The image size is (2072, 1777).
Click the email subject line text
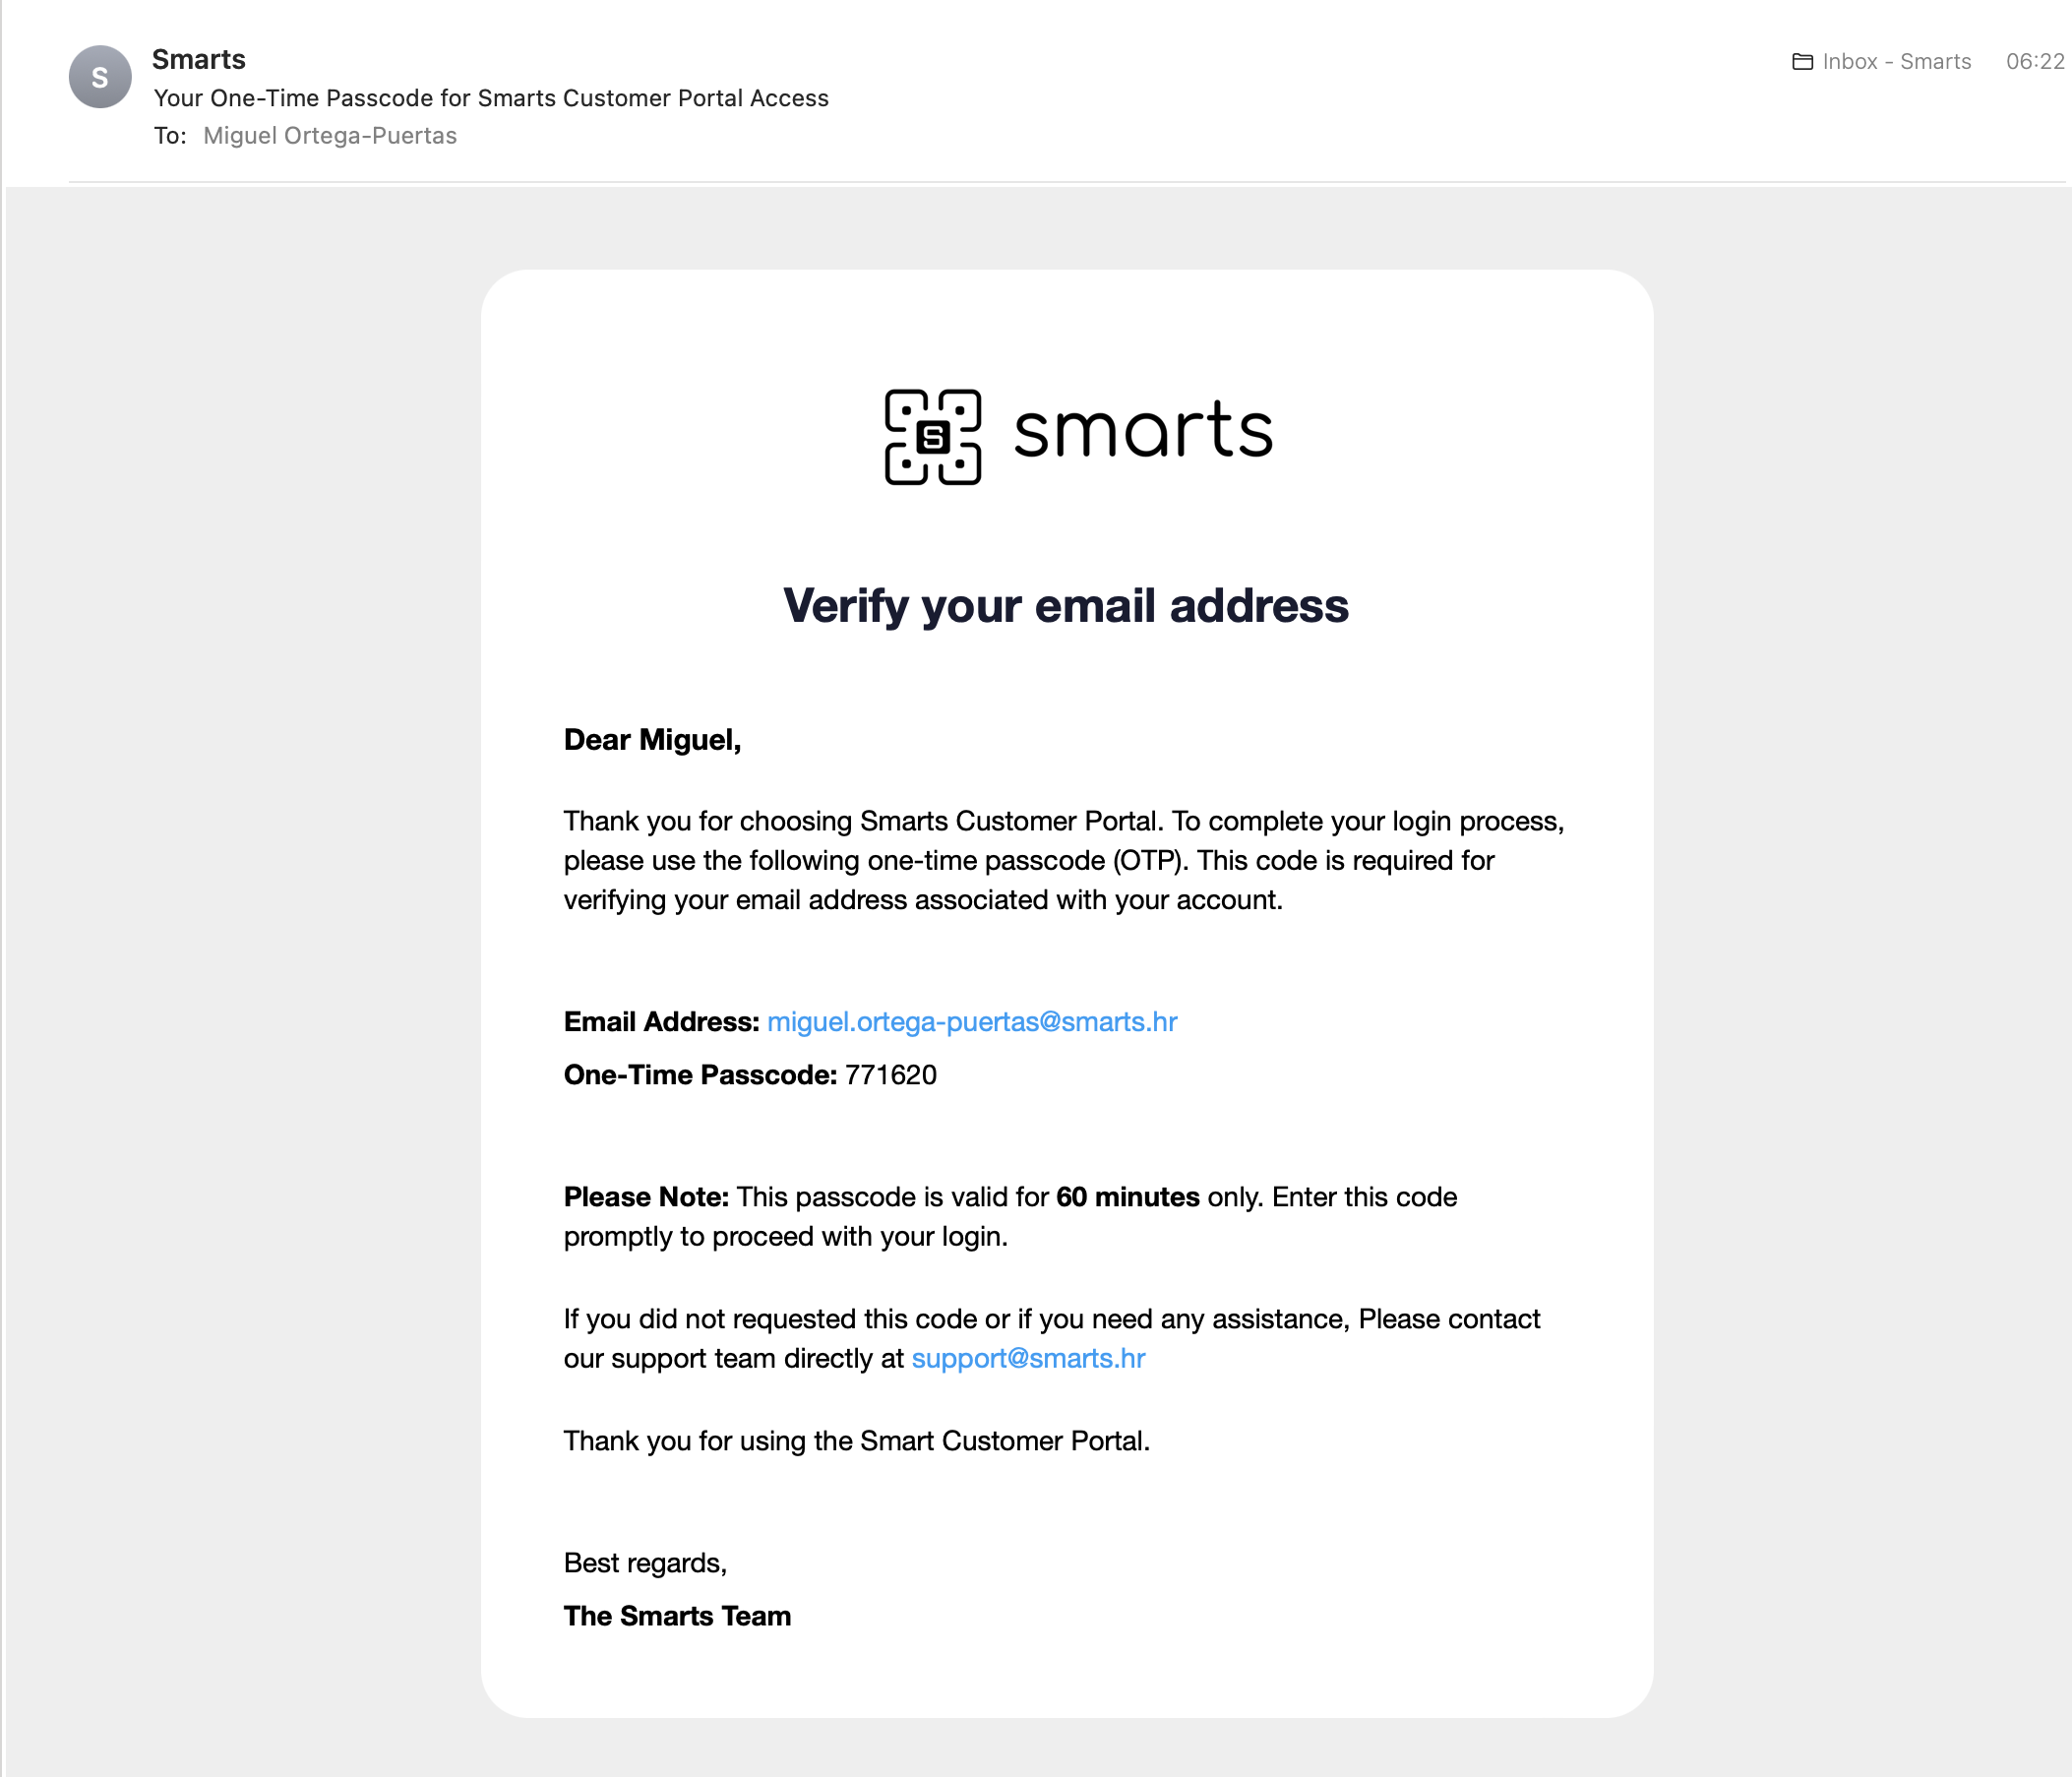[491, 98]
